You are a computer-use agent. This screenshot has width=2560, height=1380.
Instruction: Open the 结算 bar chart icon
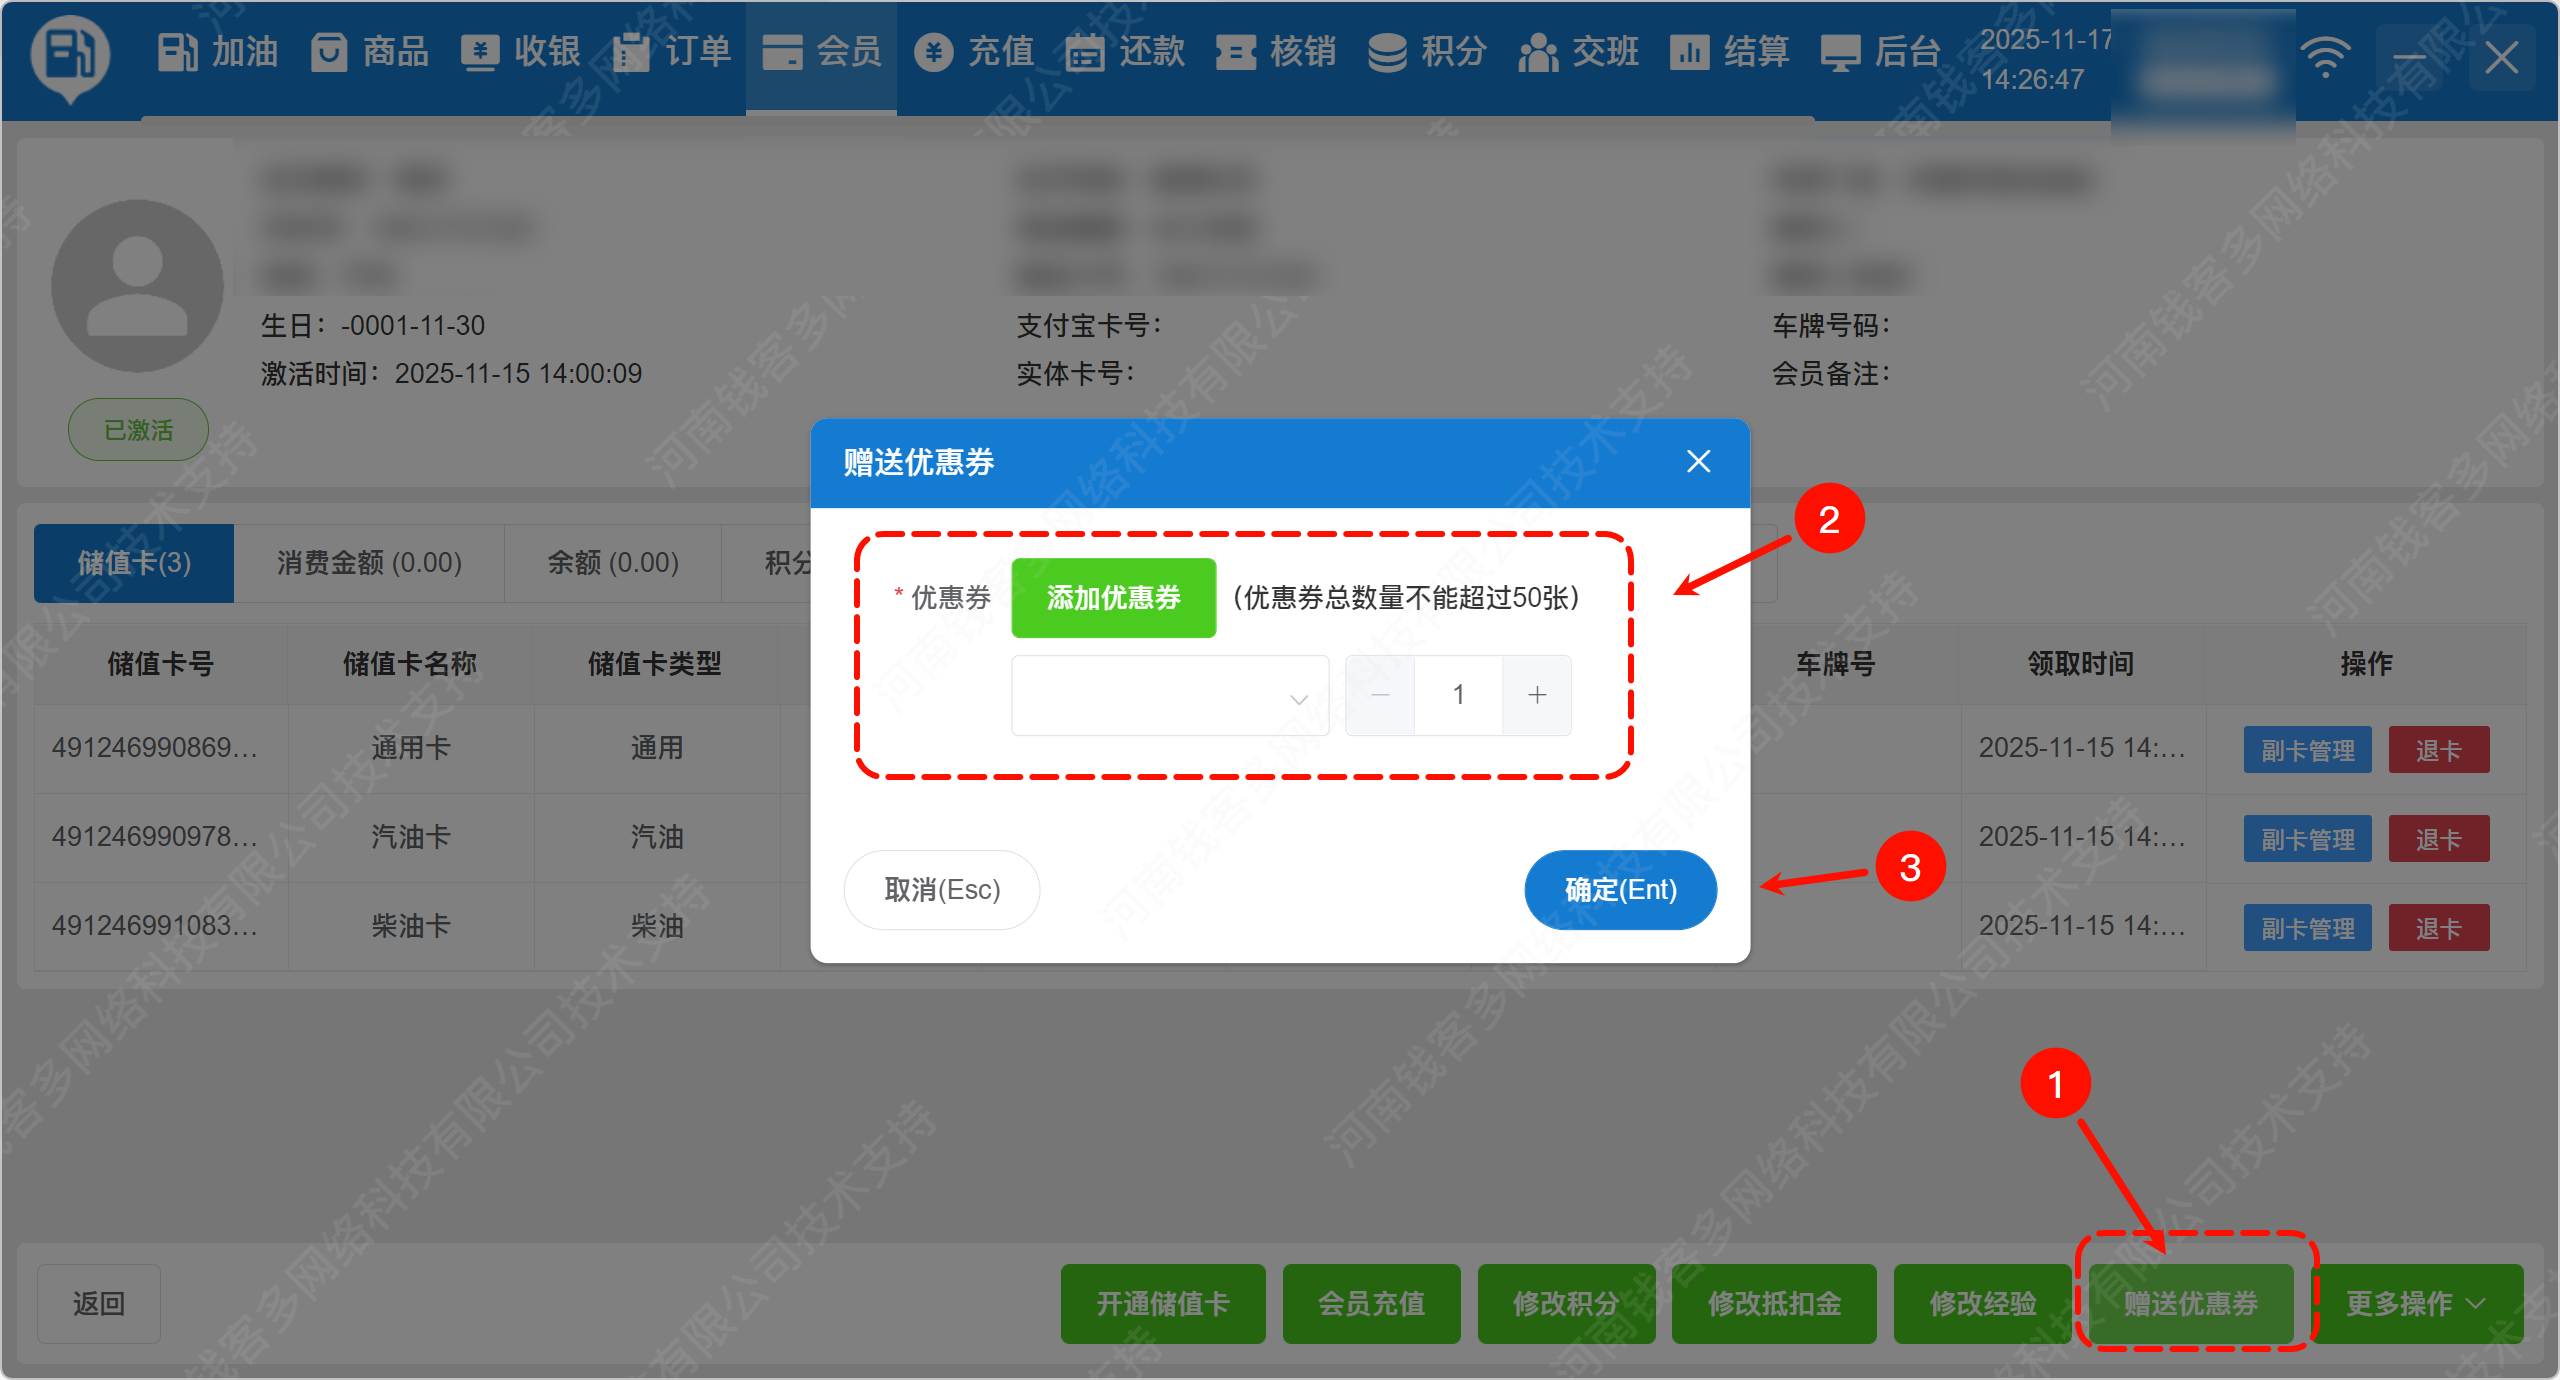(1689, 52)
